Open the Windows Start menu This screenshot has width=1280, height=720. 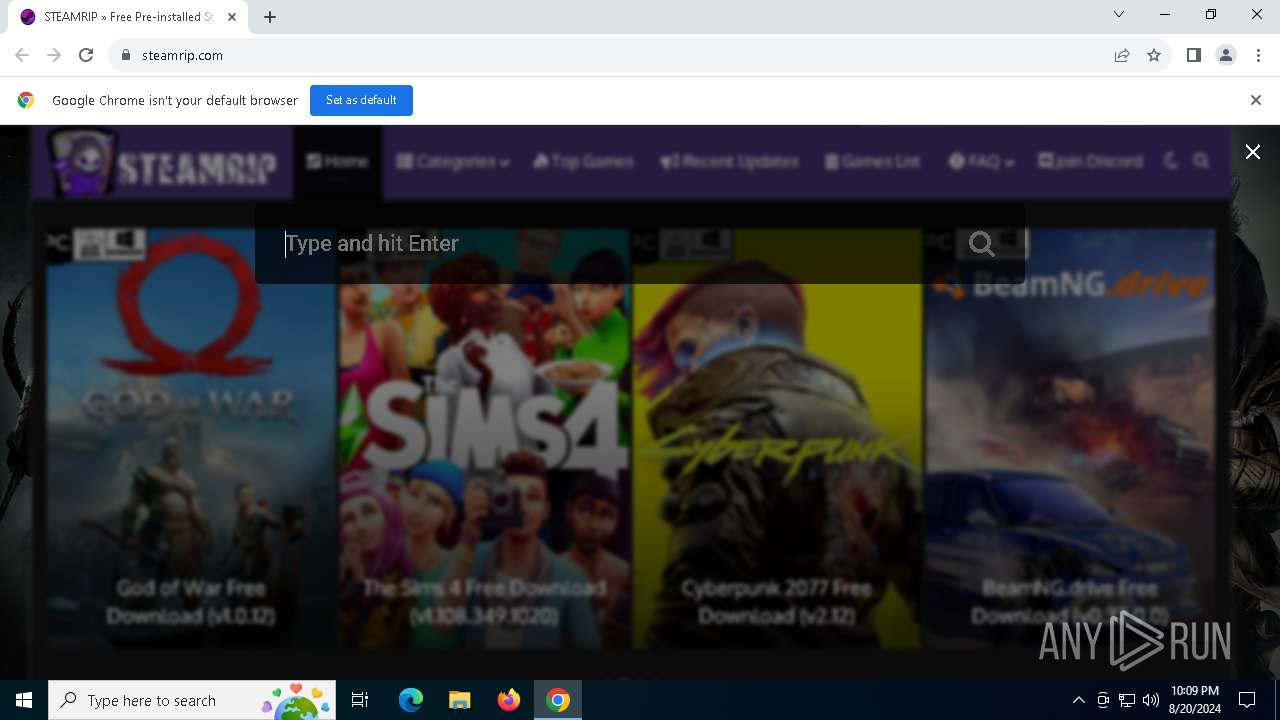point(24,700)
